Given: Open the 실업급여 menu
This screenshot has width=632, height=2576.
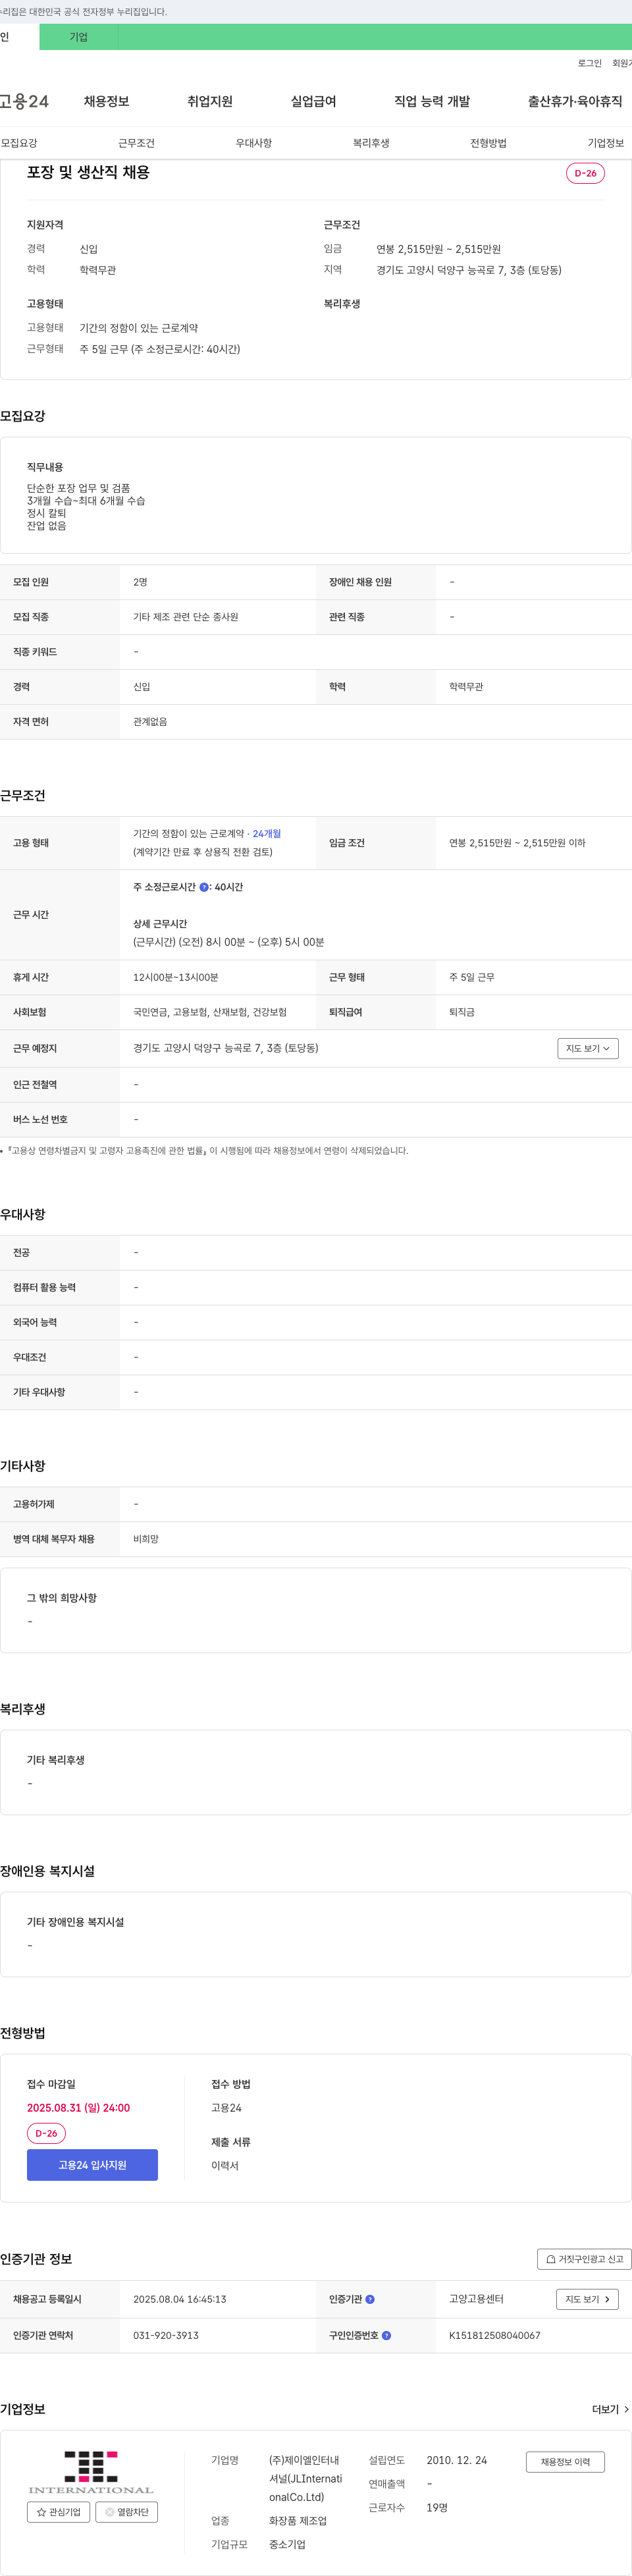Looking at the screenshot, I should pyautogui.click(x=313, y=101).
